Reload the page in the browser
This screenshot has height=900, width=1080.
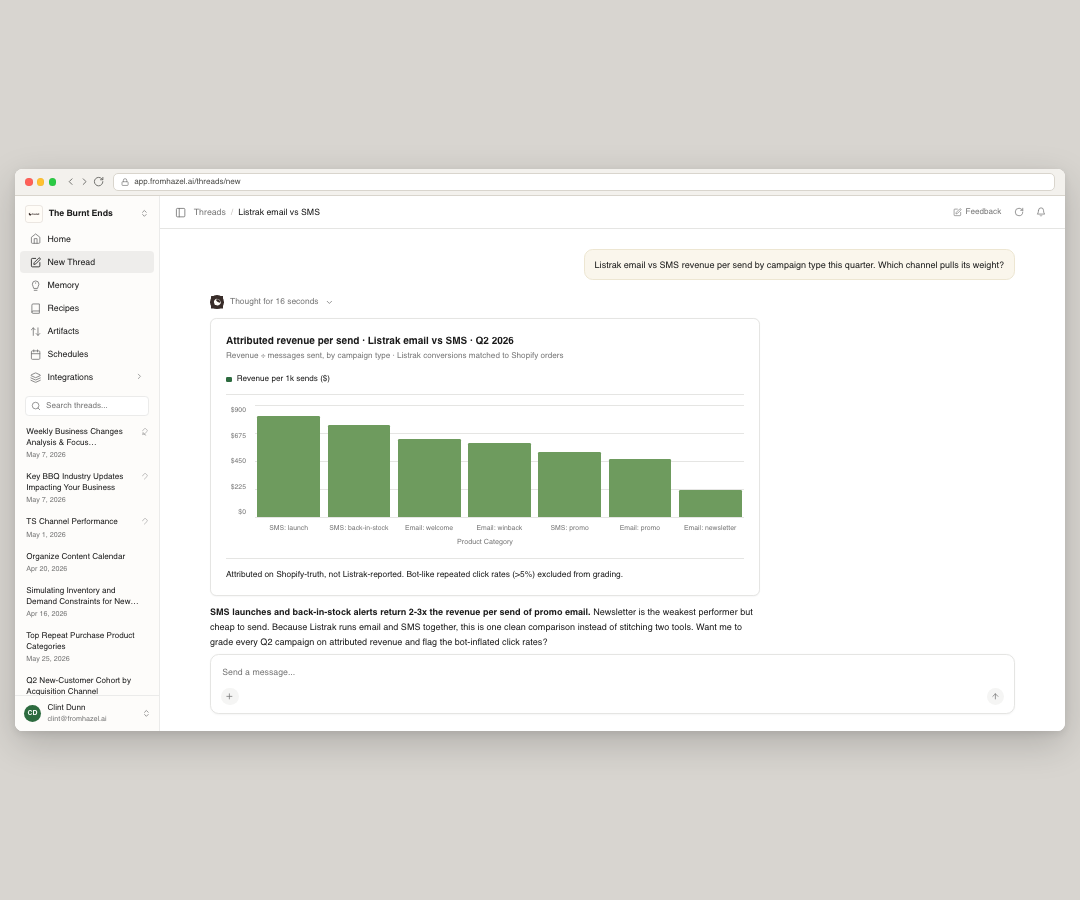pyautogui.click(x=98, y=182)
